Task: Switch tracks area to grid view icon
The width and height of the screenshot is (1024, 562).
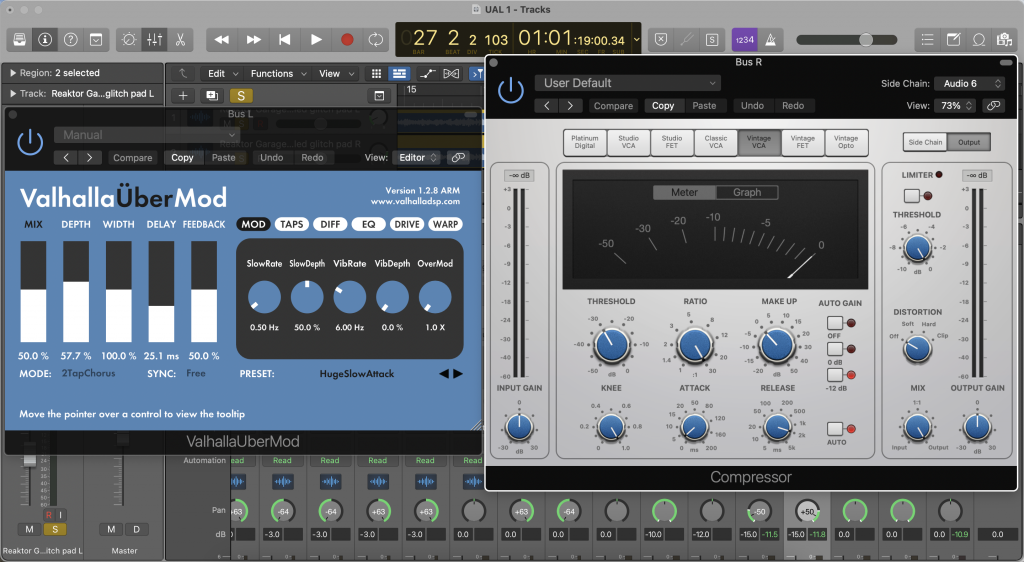Action: 376,74
